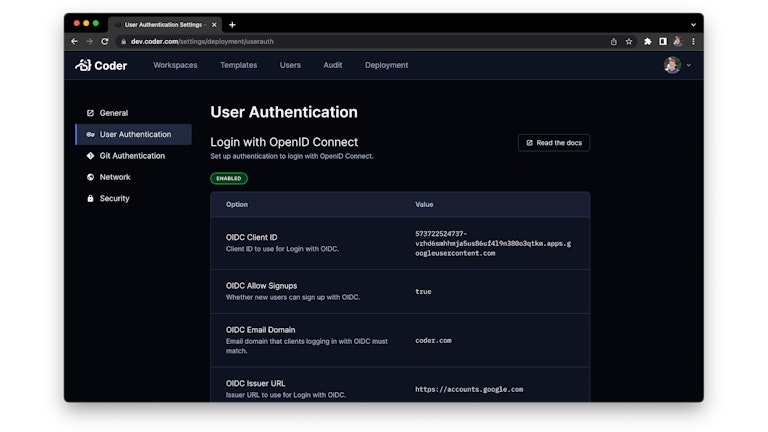Switch to the Audit page
Viewport: 768px width, 432px height.
pos(332,65)
